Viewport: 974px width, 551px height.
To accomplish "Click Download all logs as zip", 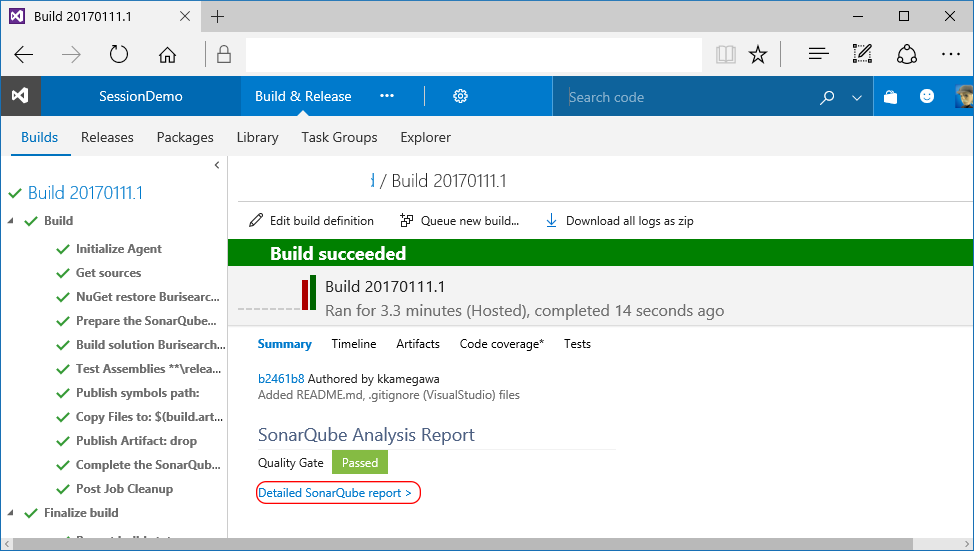I will point(619,221).
